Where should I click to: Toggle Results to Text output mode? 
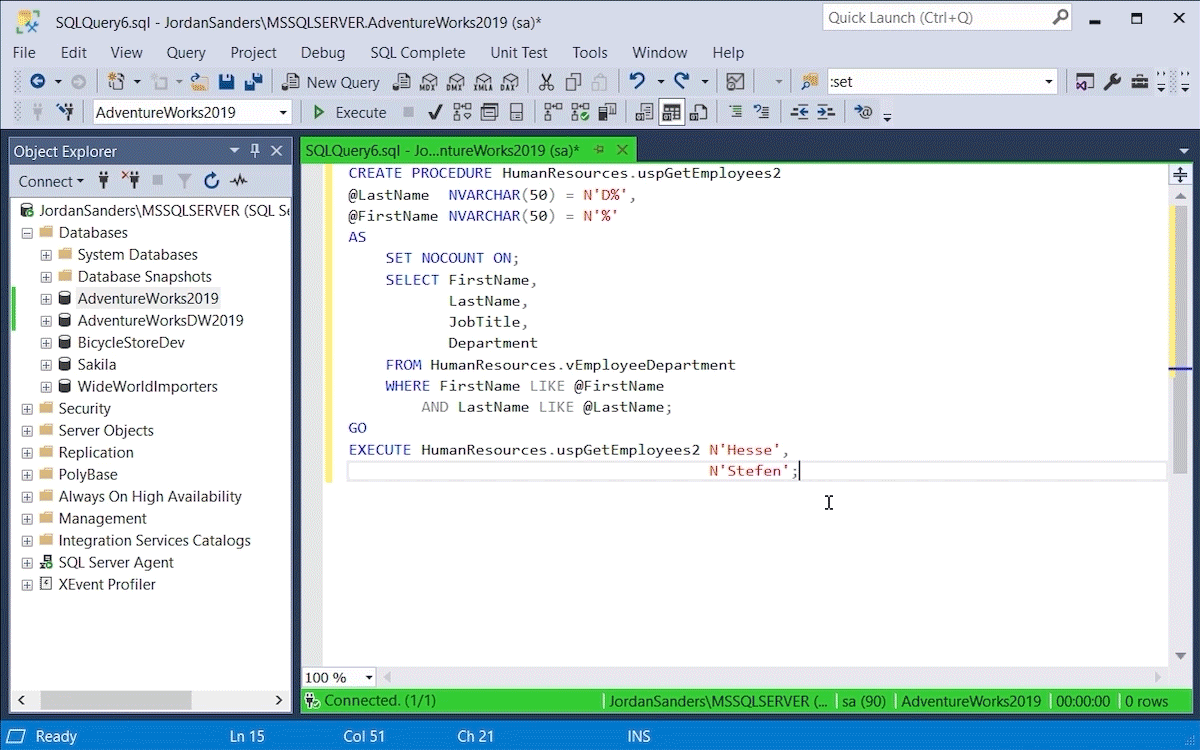[645, 112]
